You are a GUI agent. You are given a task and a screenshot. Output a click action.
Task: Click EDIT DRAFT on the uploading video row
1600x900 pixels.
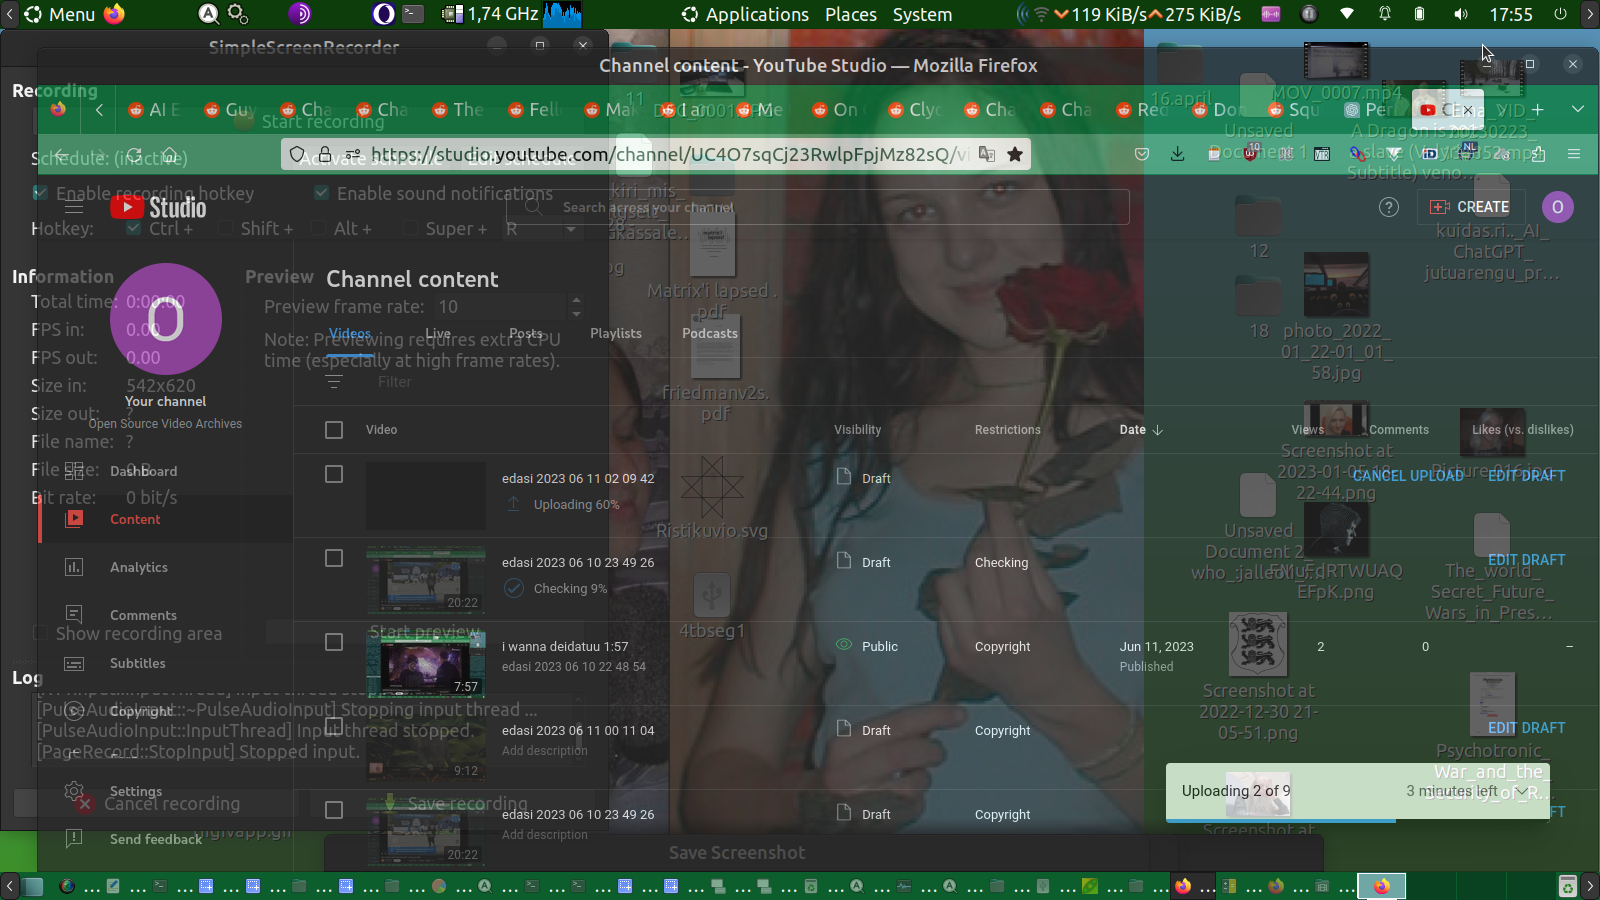[1527, 476]
